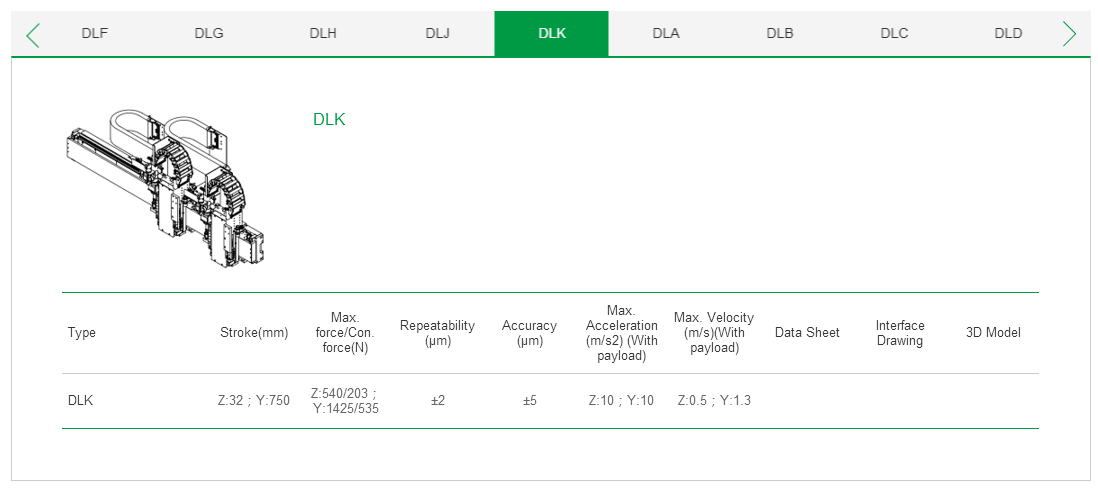Click the Type column header

pos(82,333)
